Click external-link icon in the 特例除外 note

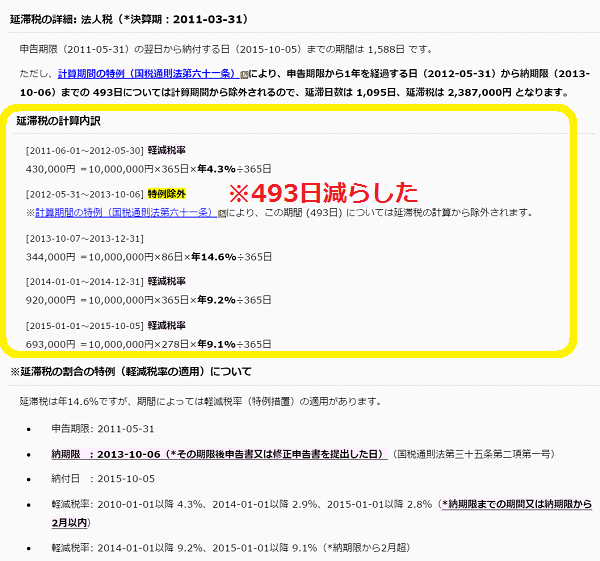(x=222, y=214)
